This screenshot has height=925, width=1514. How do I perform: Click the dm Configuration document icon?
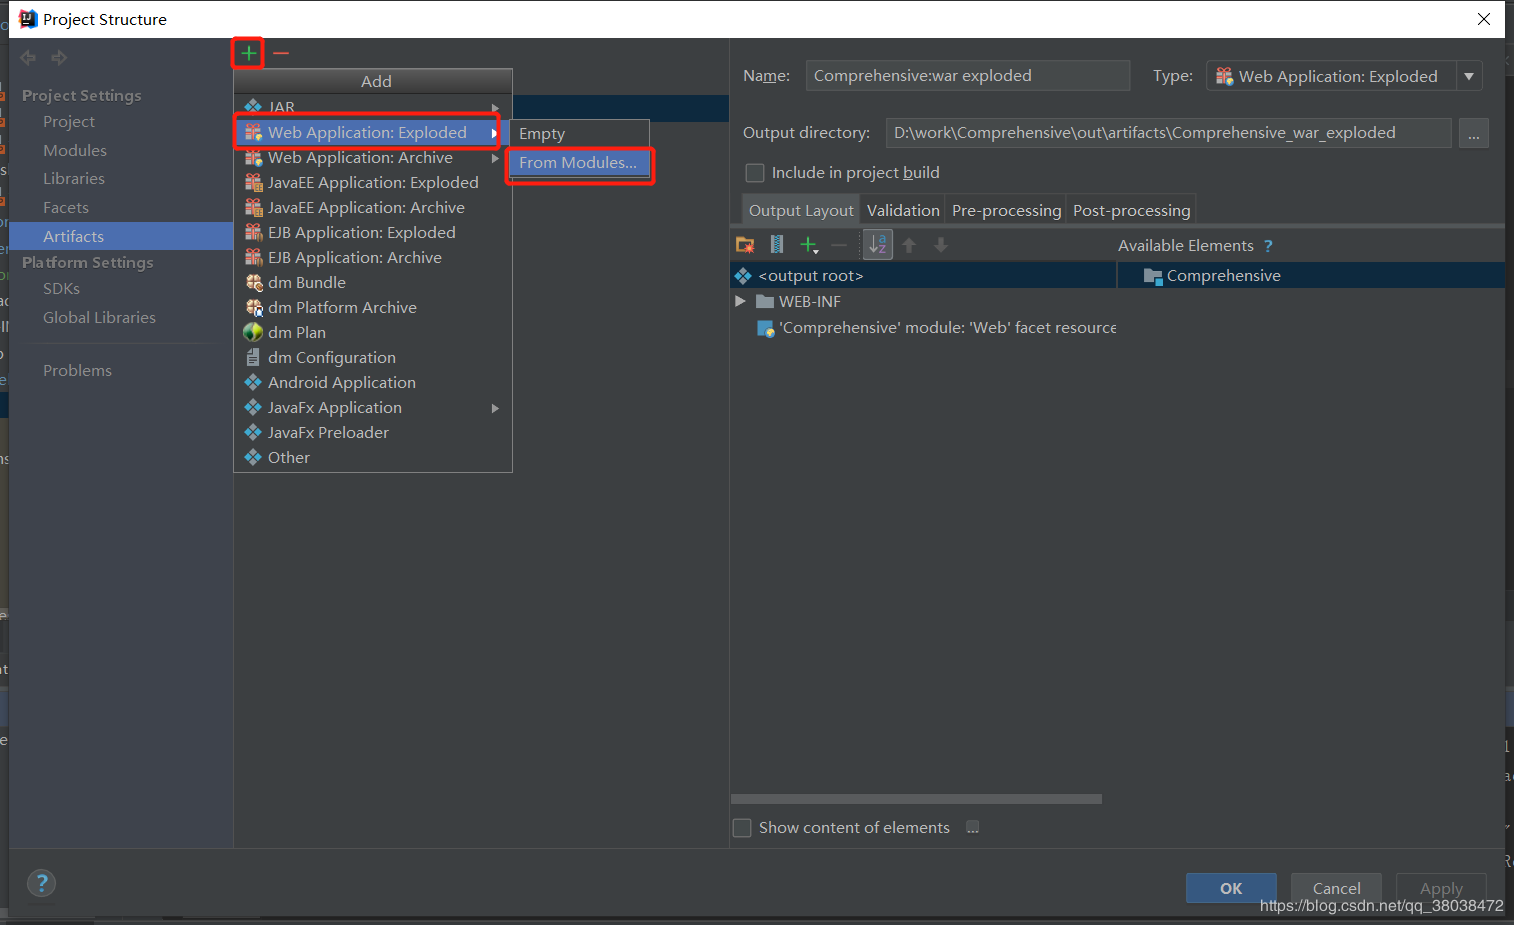(x=253, y=357)
